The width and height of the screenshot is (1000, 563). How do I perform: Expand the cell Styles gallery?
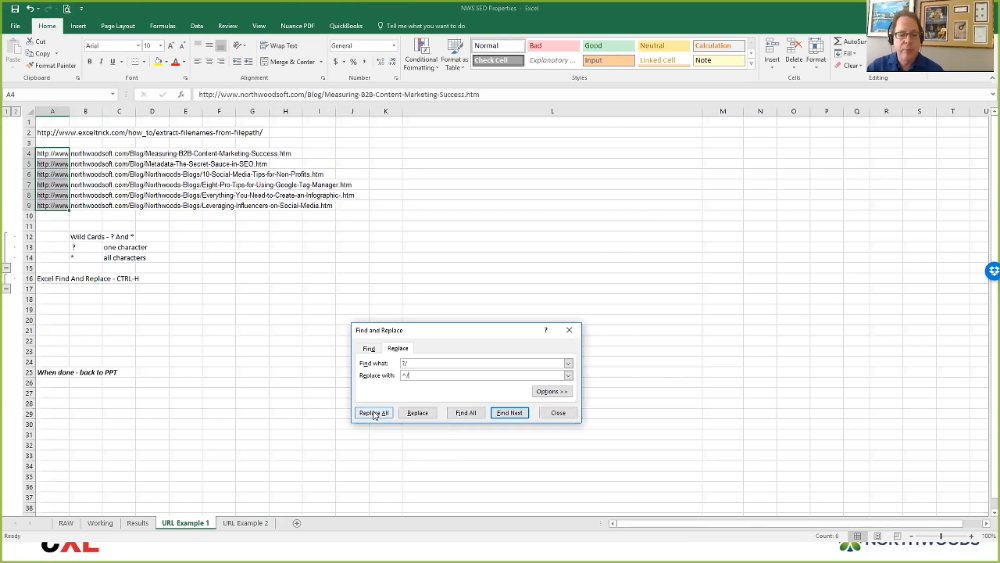tap(751, 64)
